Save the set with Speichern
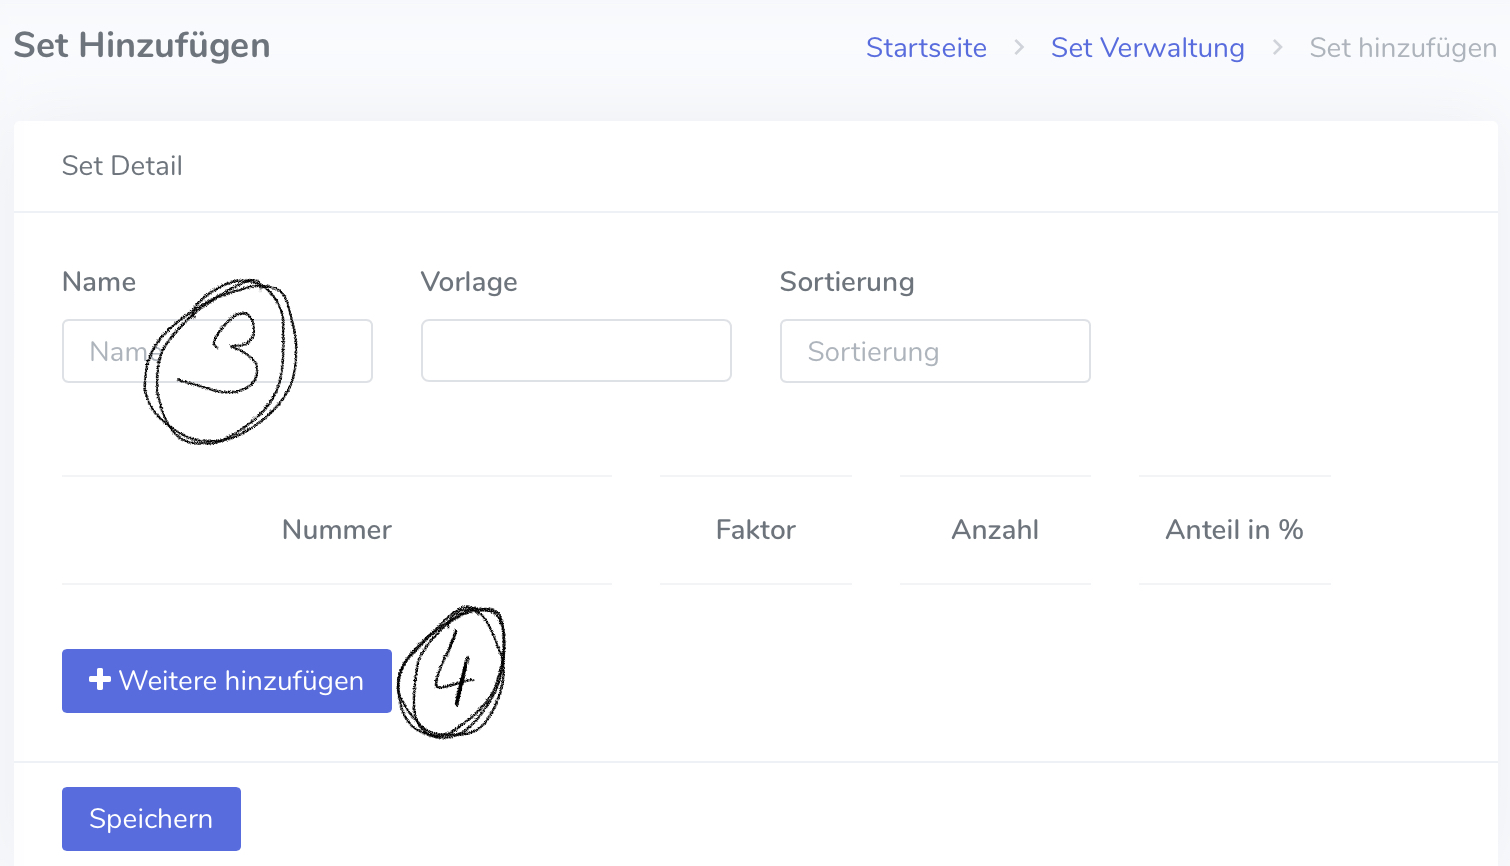The height and width of the screenshot is (866, 1510). [x=151, y=819]
